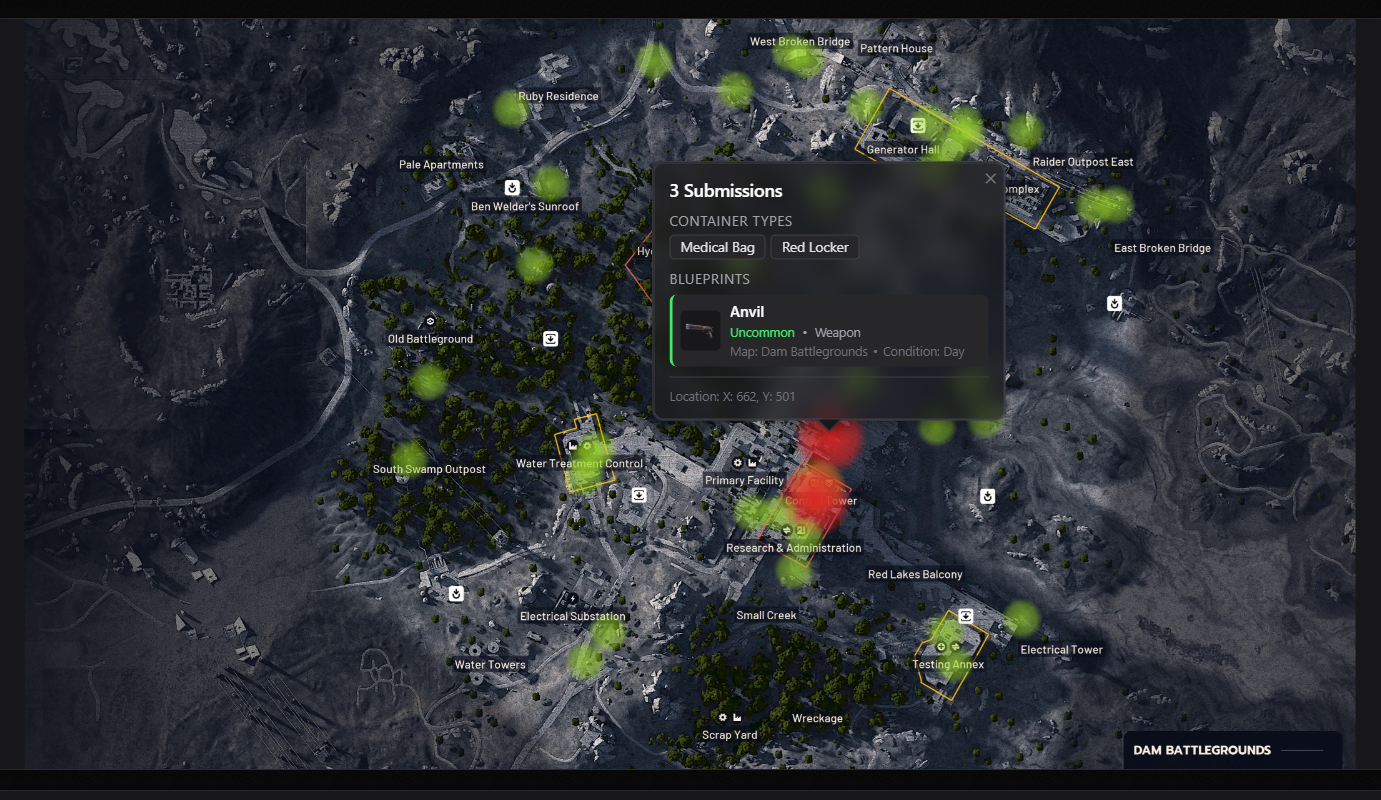
Task: Click the red heat spot under the popup pointer
Action: (830, 441)
